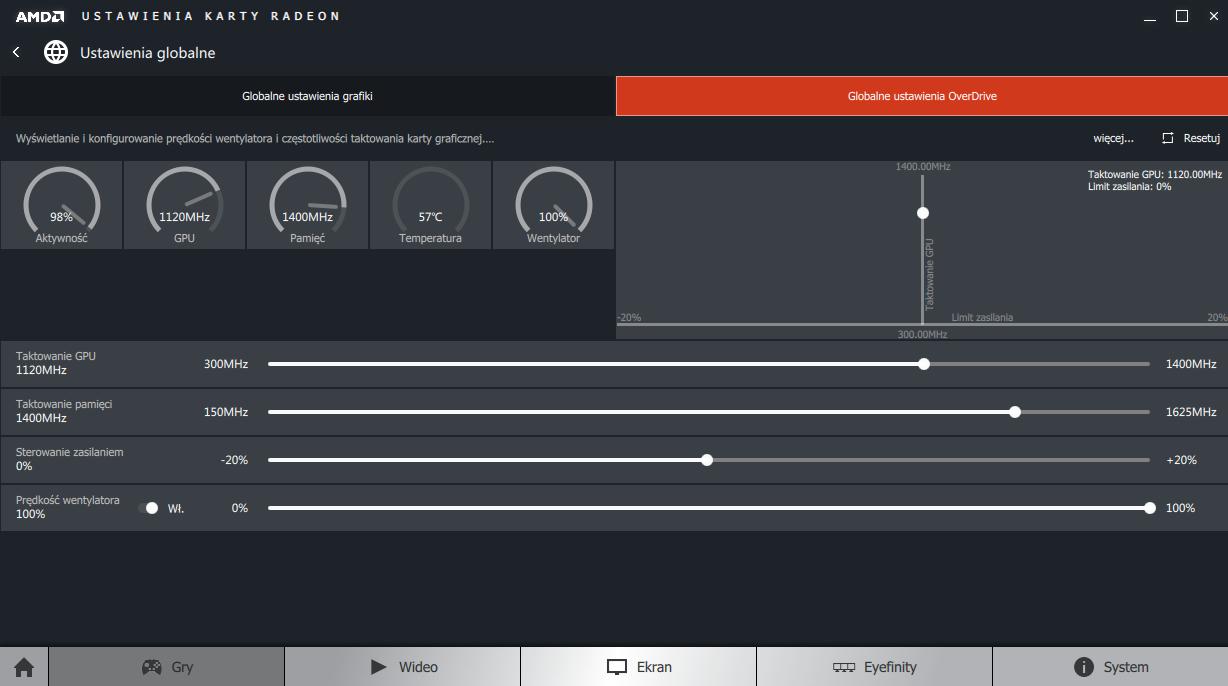Click the +20% power limit label
The image size is (1228, 686).
1181,460
